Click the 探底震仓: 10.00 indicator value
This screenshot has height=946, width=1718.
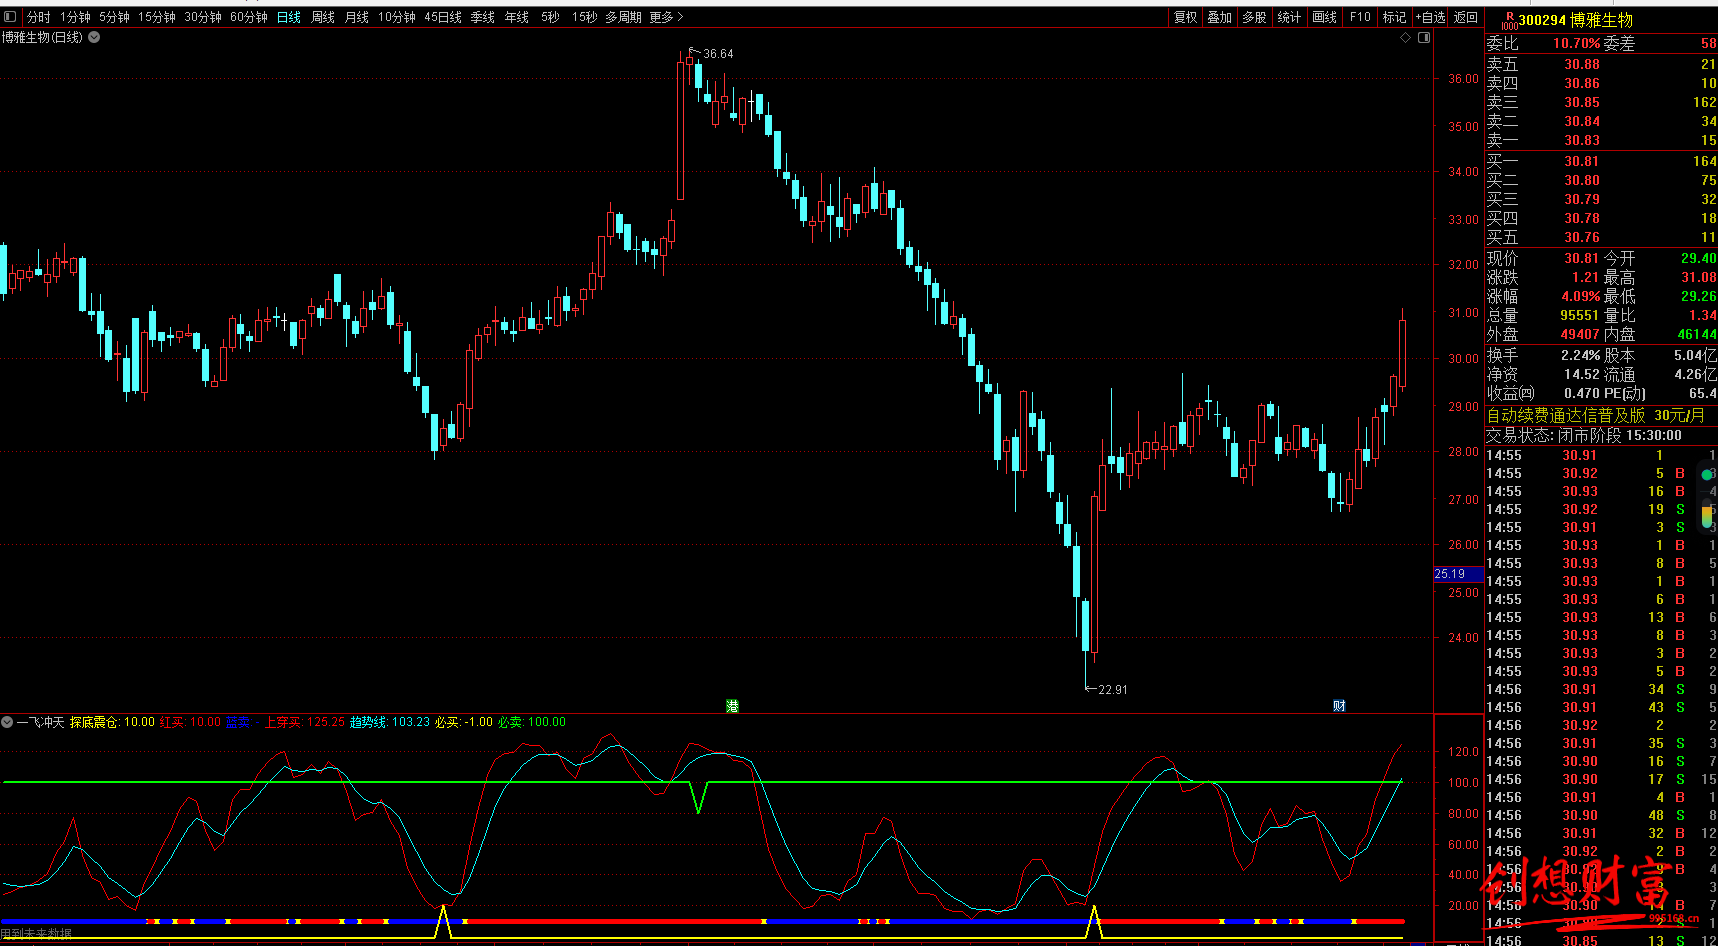point(112,722)
